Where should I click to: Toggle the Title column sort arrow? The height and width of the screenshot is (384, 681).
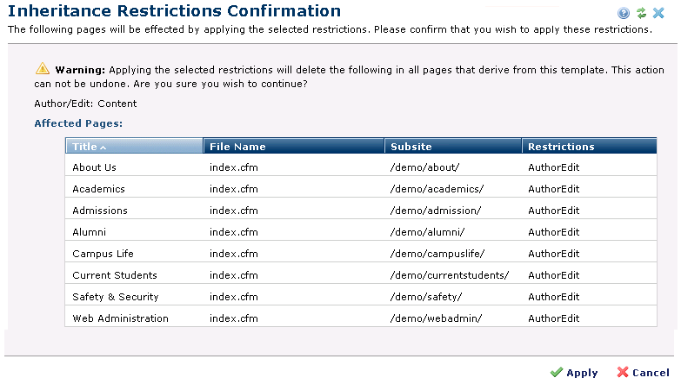point(103,148)
